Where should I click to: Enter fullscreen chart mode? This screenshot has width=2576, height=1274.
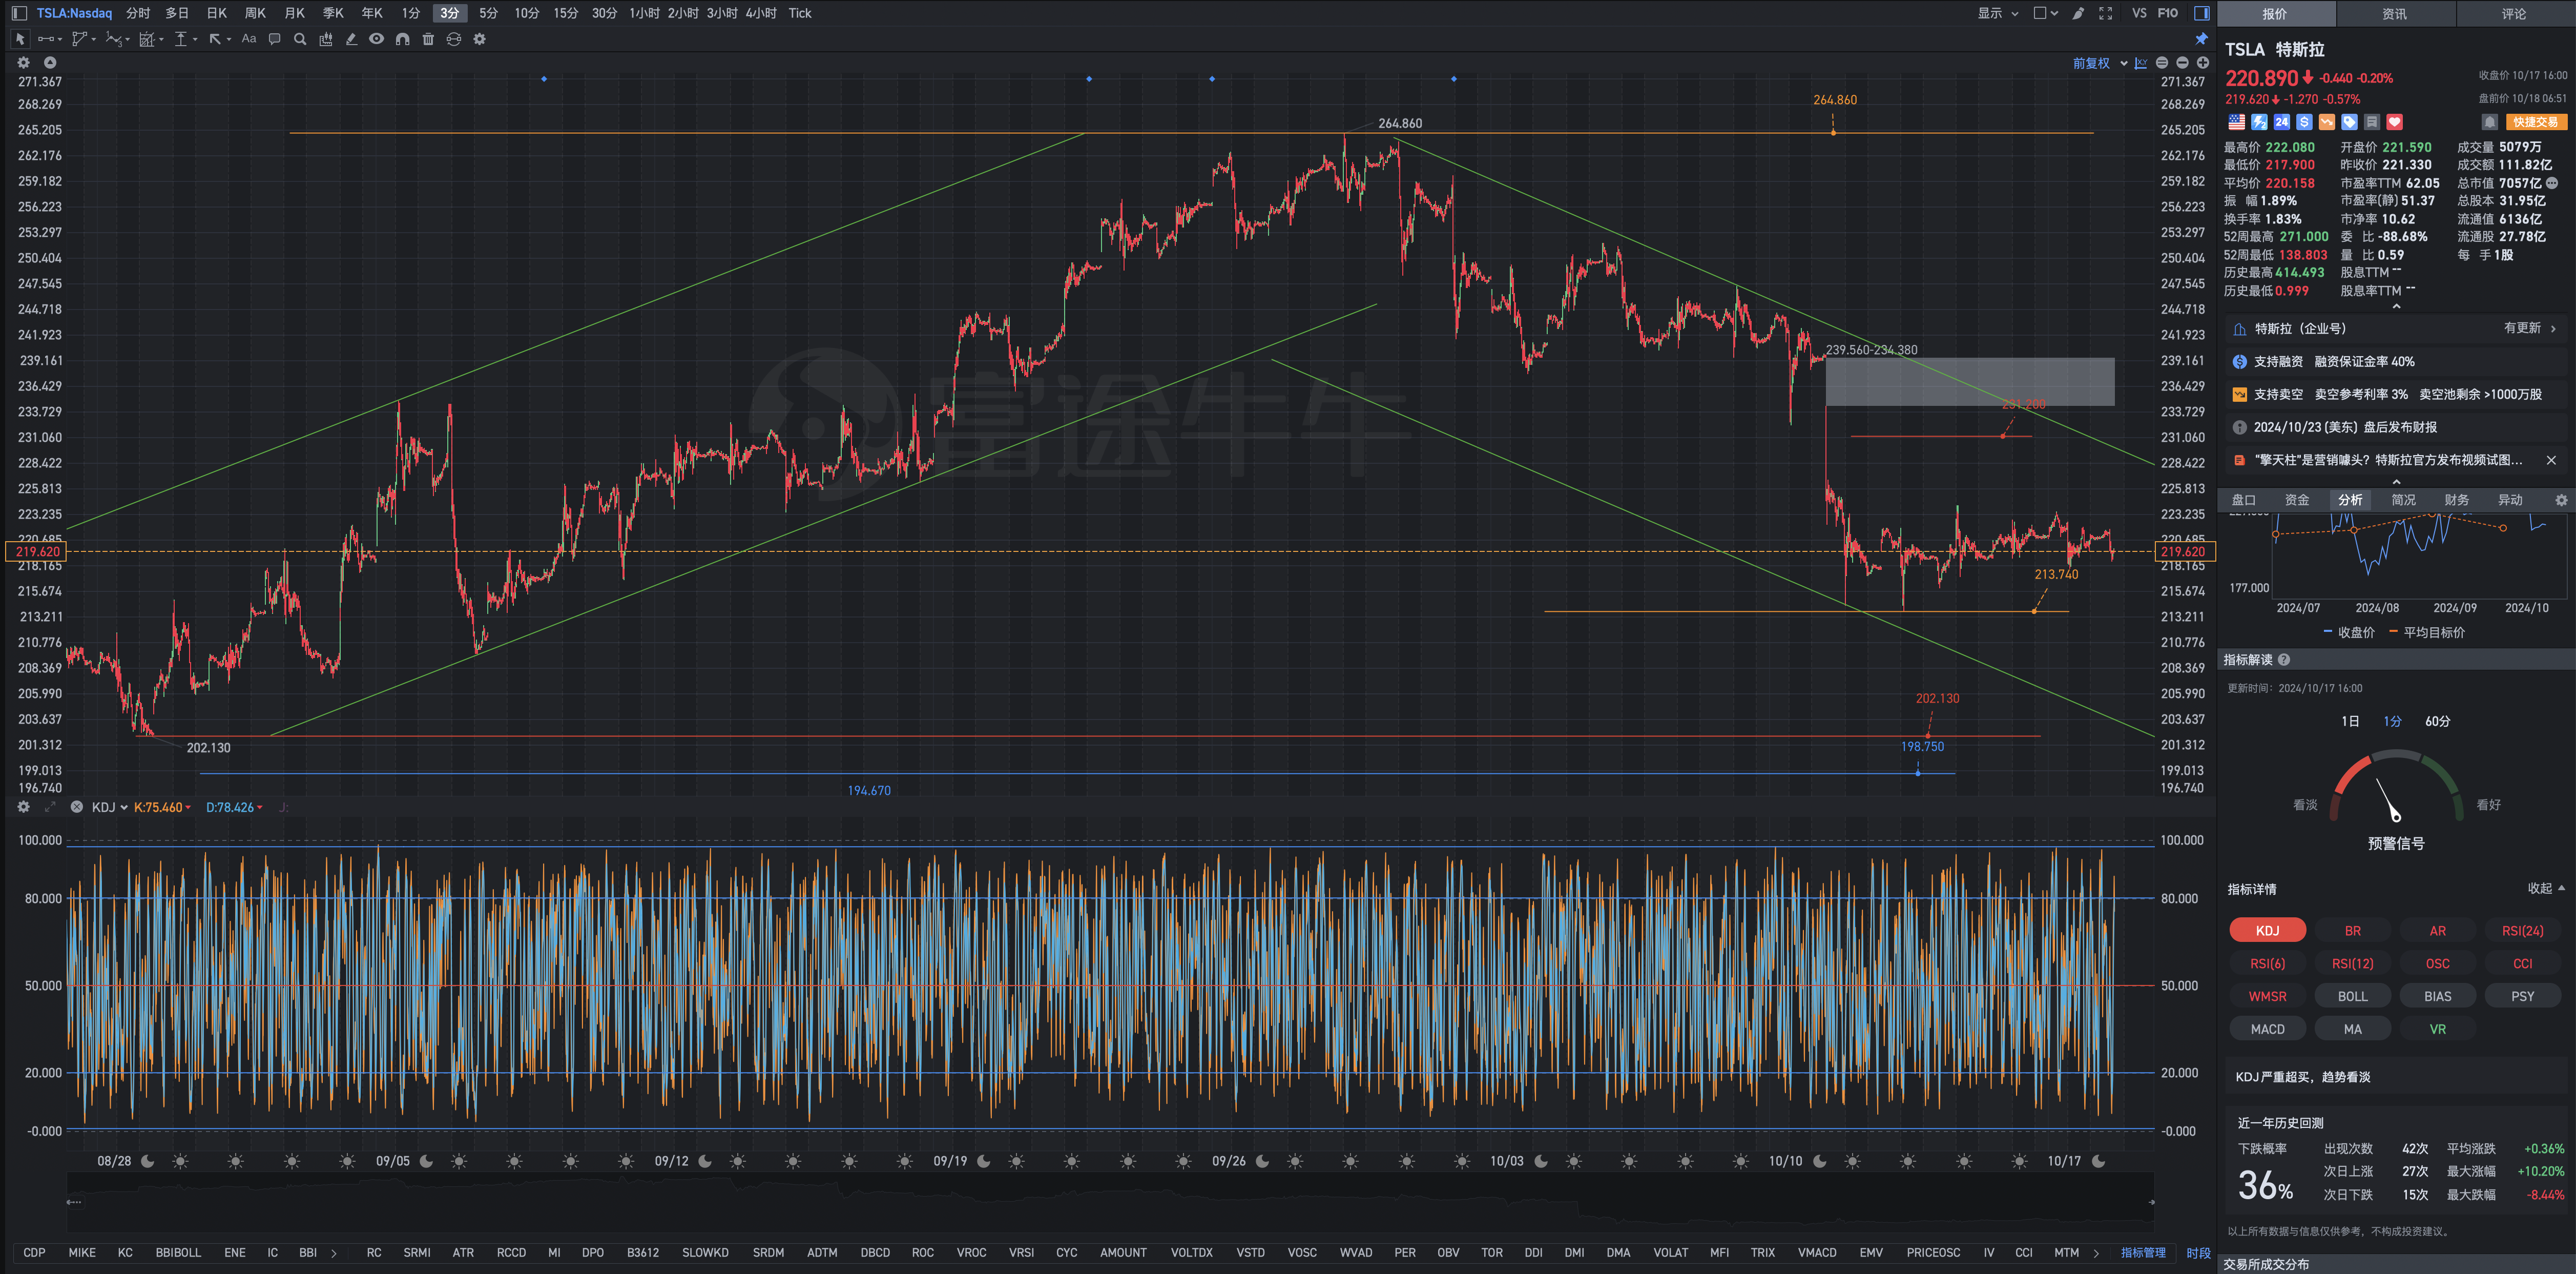2105,13
